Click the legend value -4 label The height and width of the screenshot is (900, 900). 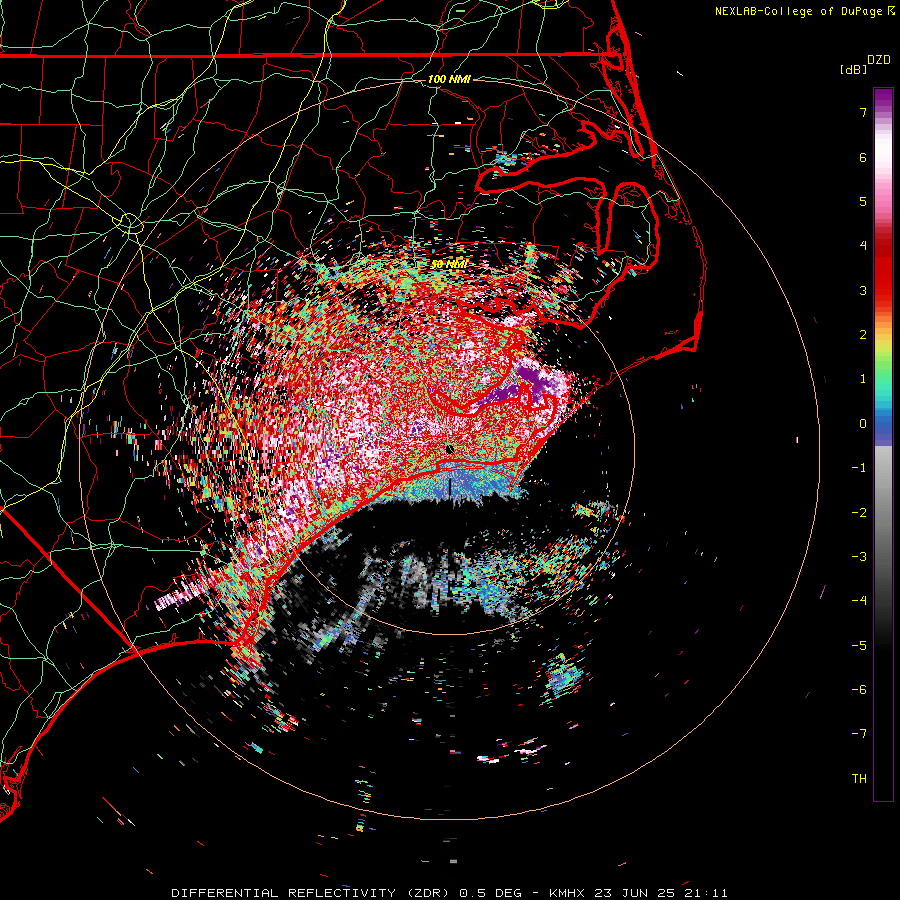tap(859, 601)
